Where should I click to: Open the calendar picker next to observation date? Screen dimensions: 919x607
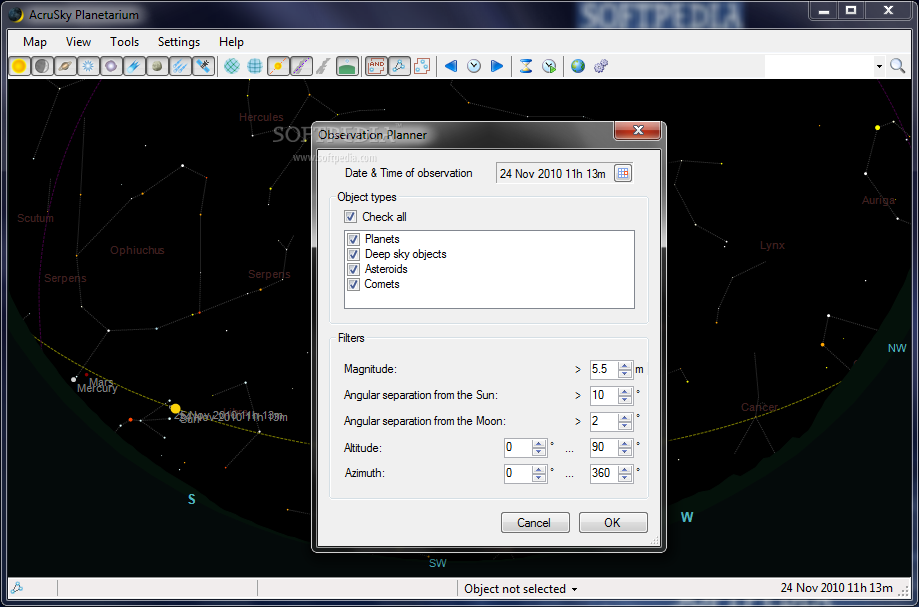623,173
